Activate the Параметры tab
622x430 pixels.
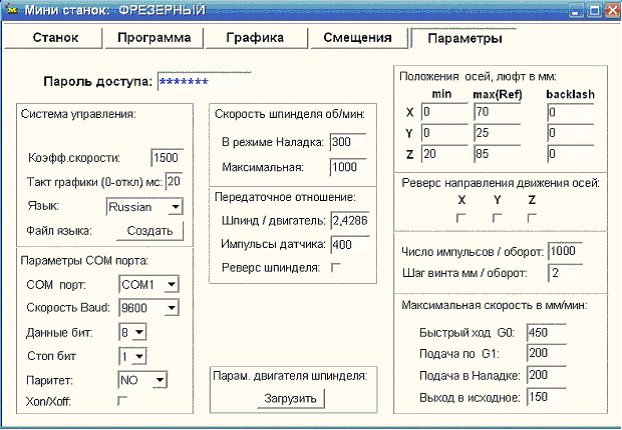pyautogui.click(x=465, y=38)
